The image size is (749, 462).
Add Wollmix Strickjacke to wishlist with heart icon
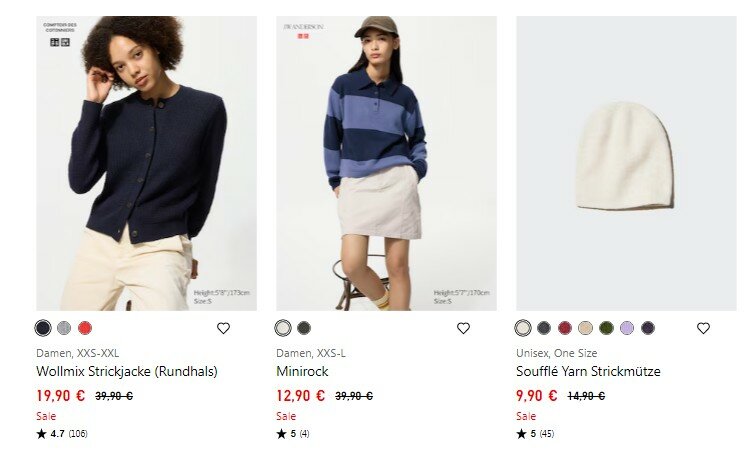pyautogui.click(x=223, y=328)
